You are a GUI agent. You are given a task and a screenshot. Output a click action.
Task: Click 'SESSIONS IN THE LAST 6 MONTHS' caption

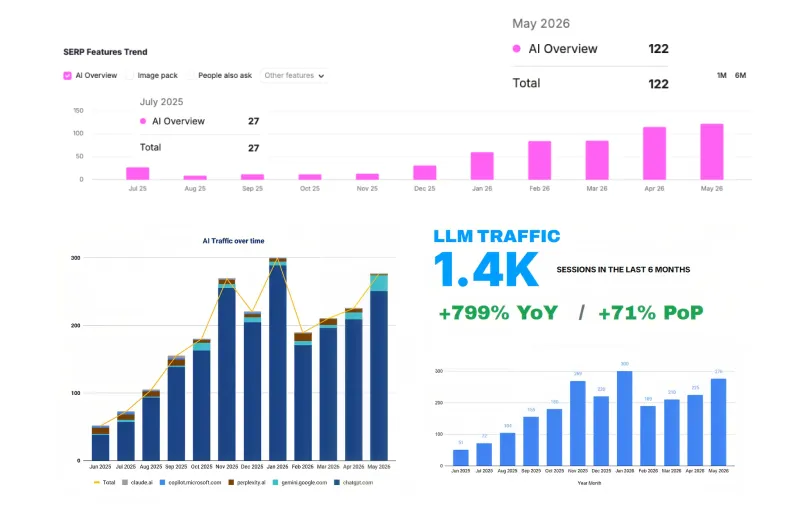(x=623, y=269)
